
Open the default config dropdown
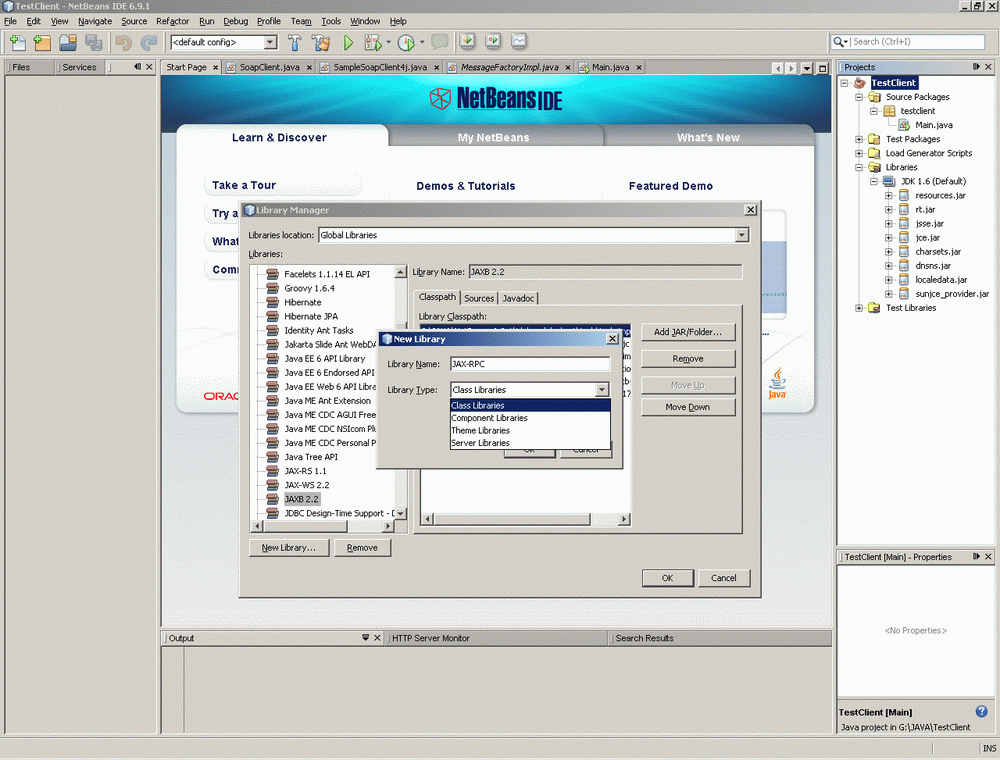(270, 42)
